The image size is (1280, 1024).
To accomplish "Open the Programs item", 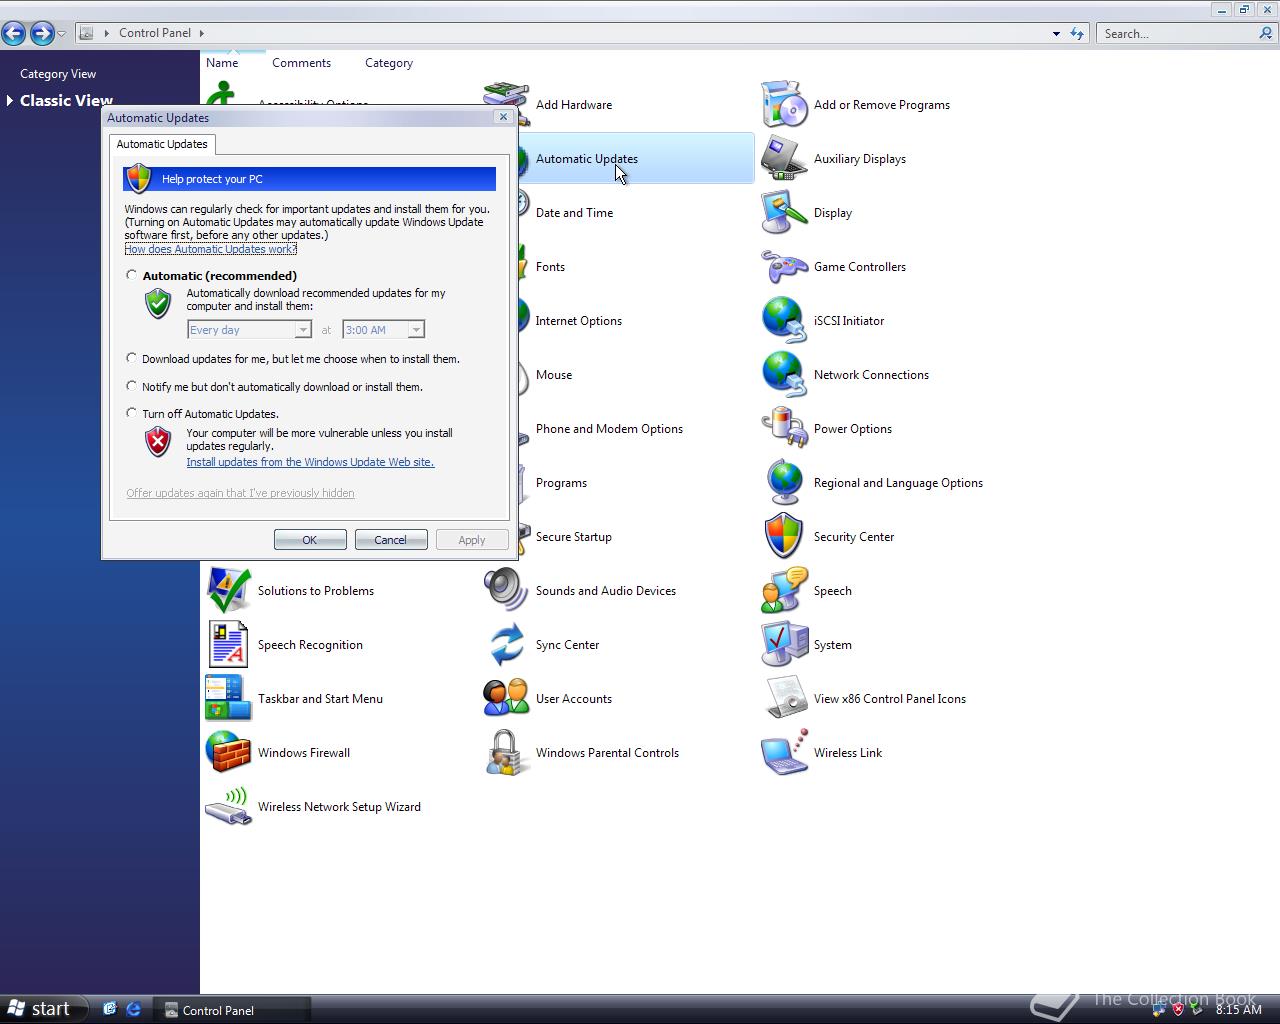I will pos(561,483).
